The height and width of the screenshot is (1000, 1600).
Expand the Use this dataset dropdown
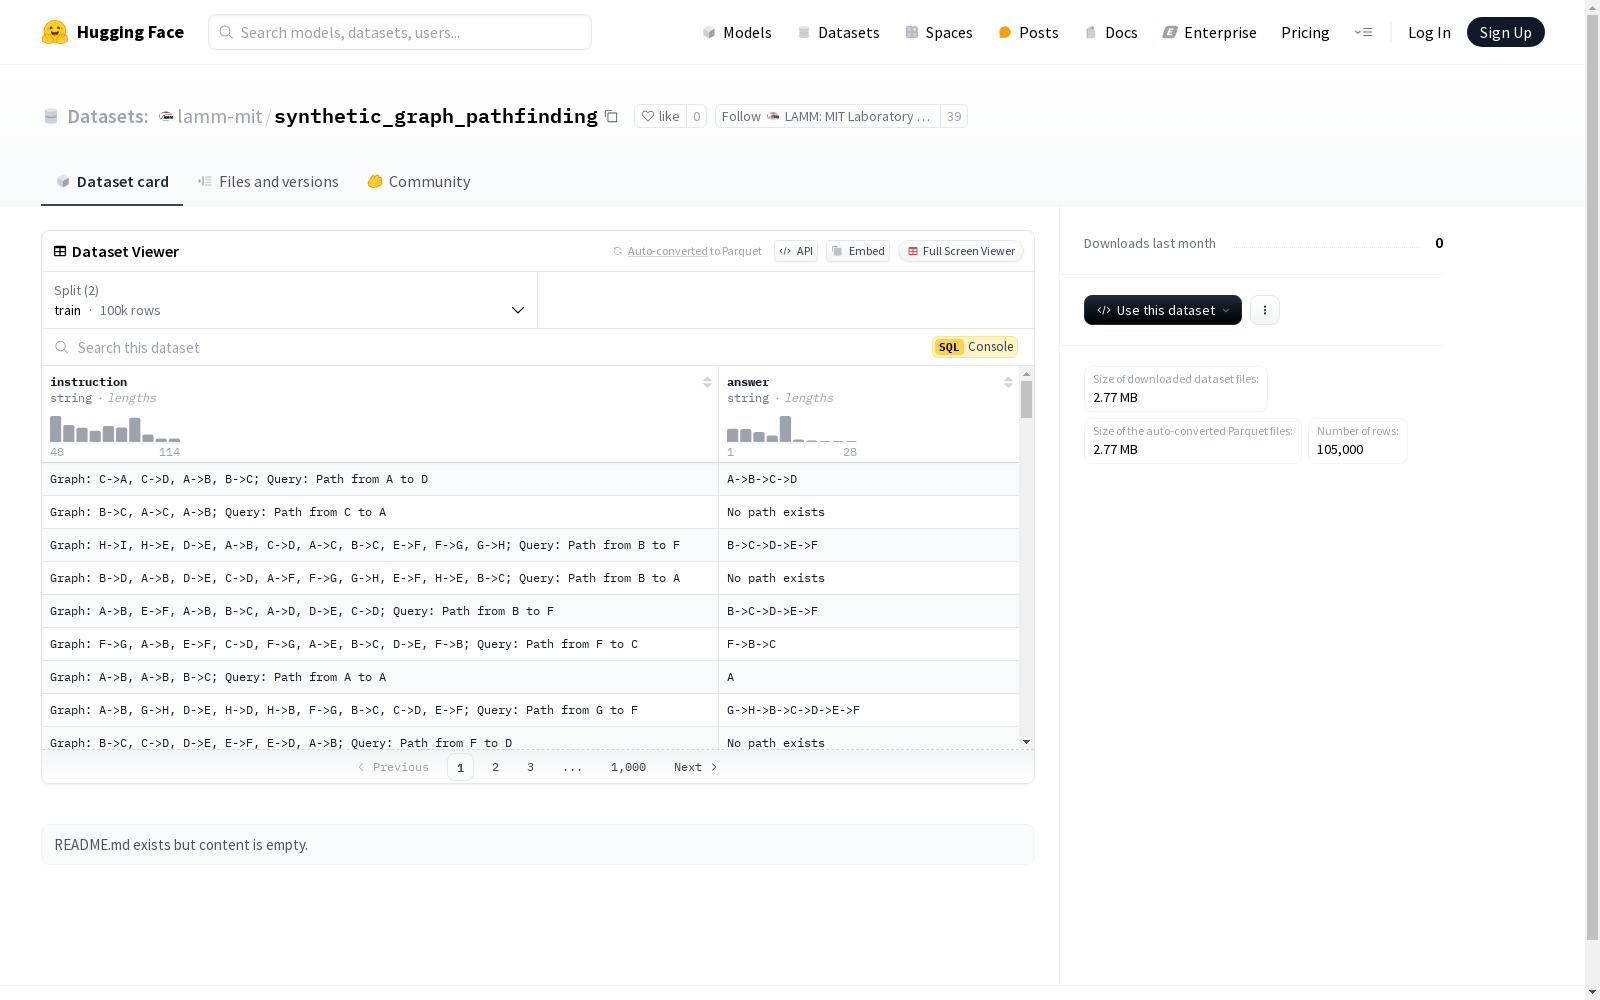tap(1163, 310)
